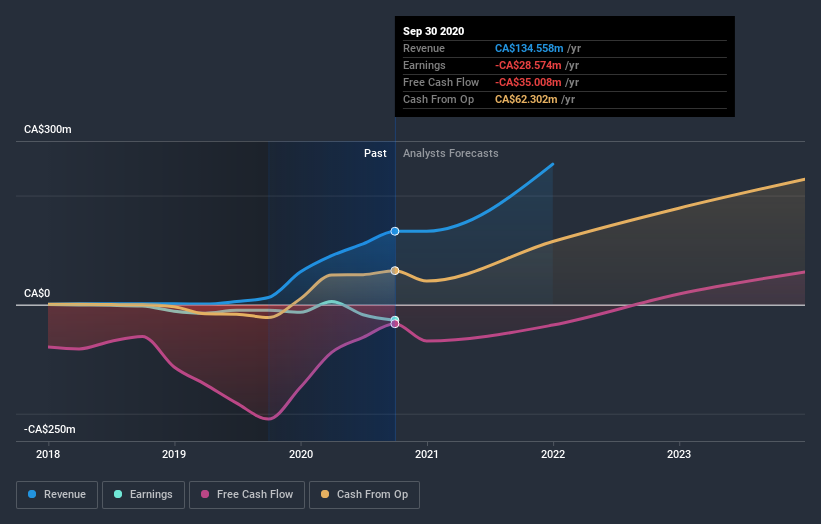The width and height of the screenshot is (821, 524).
Task: Click the teal Earnings data point marker
Action: point(395,319)
